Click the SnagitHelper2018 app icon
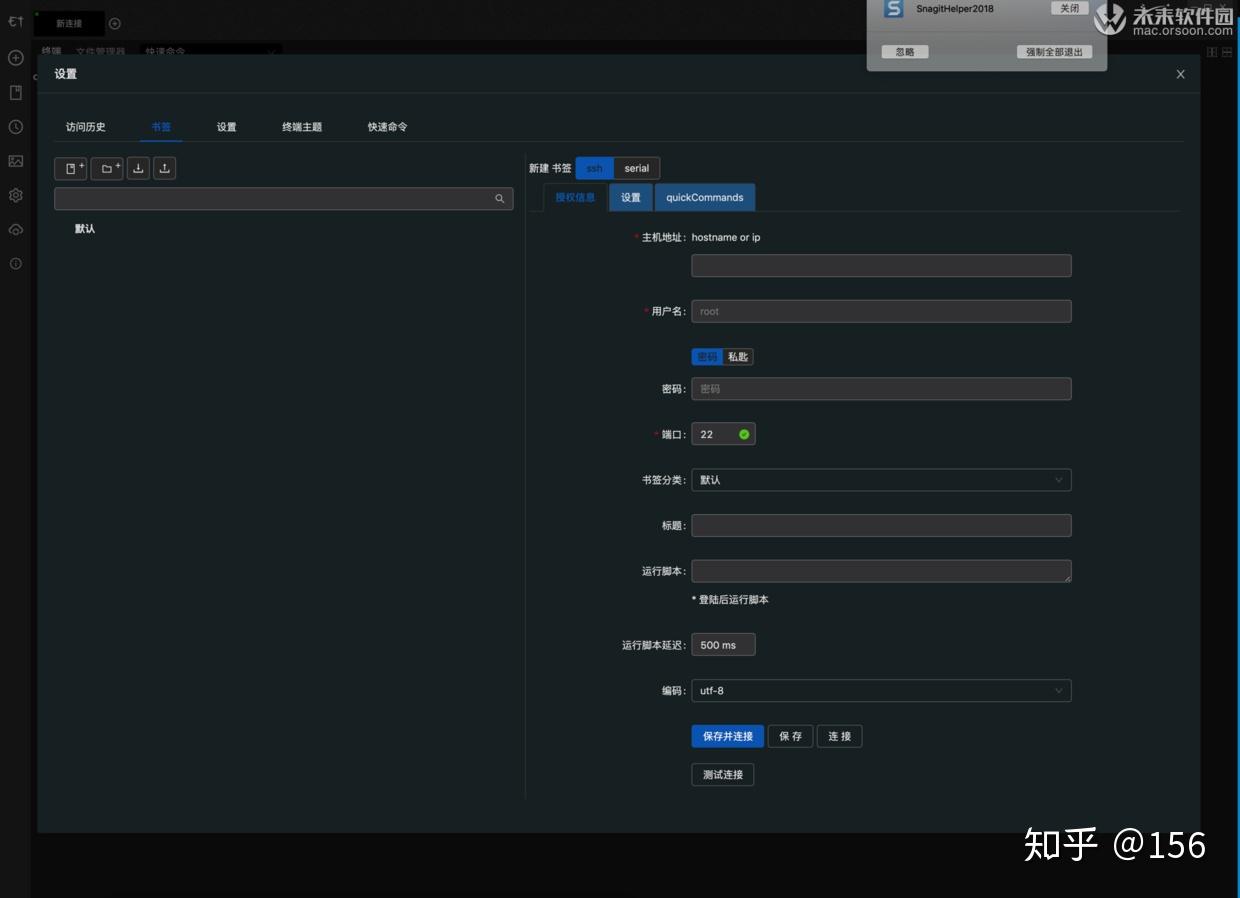 (x=893, y=8)
